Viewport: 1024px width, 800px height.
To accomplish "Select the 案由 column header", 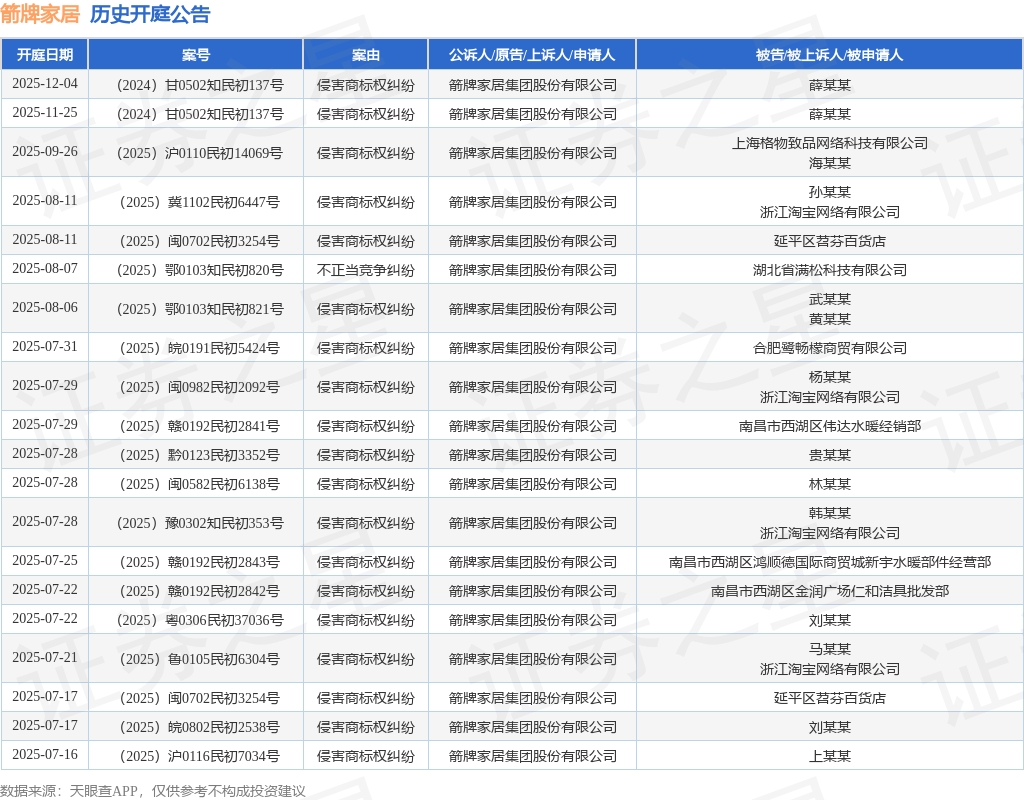I will pos(366,55).
